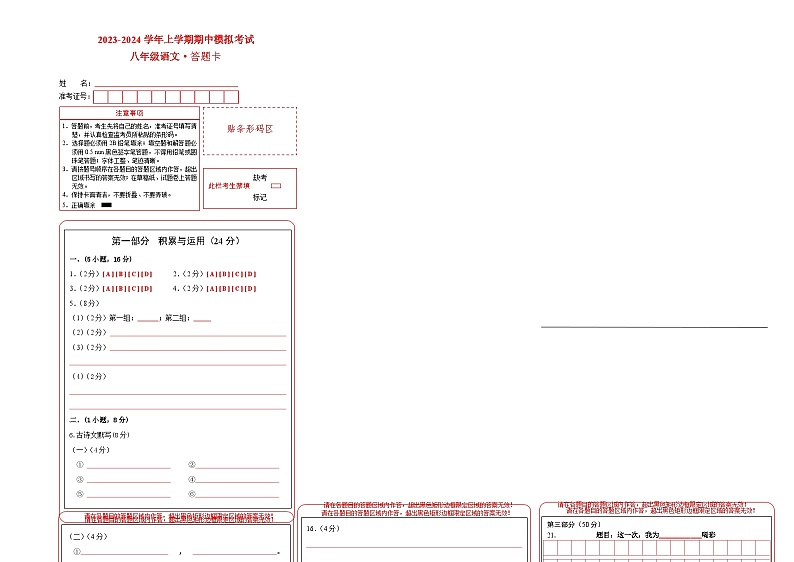Click the blank line ③ under (一)(4分)
The image size is (794, 562).
tap(129, 480)
